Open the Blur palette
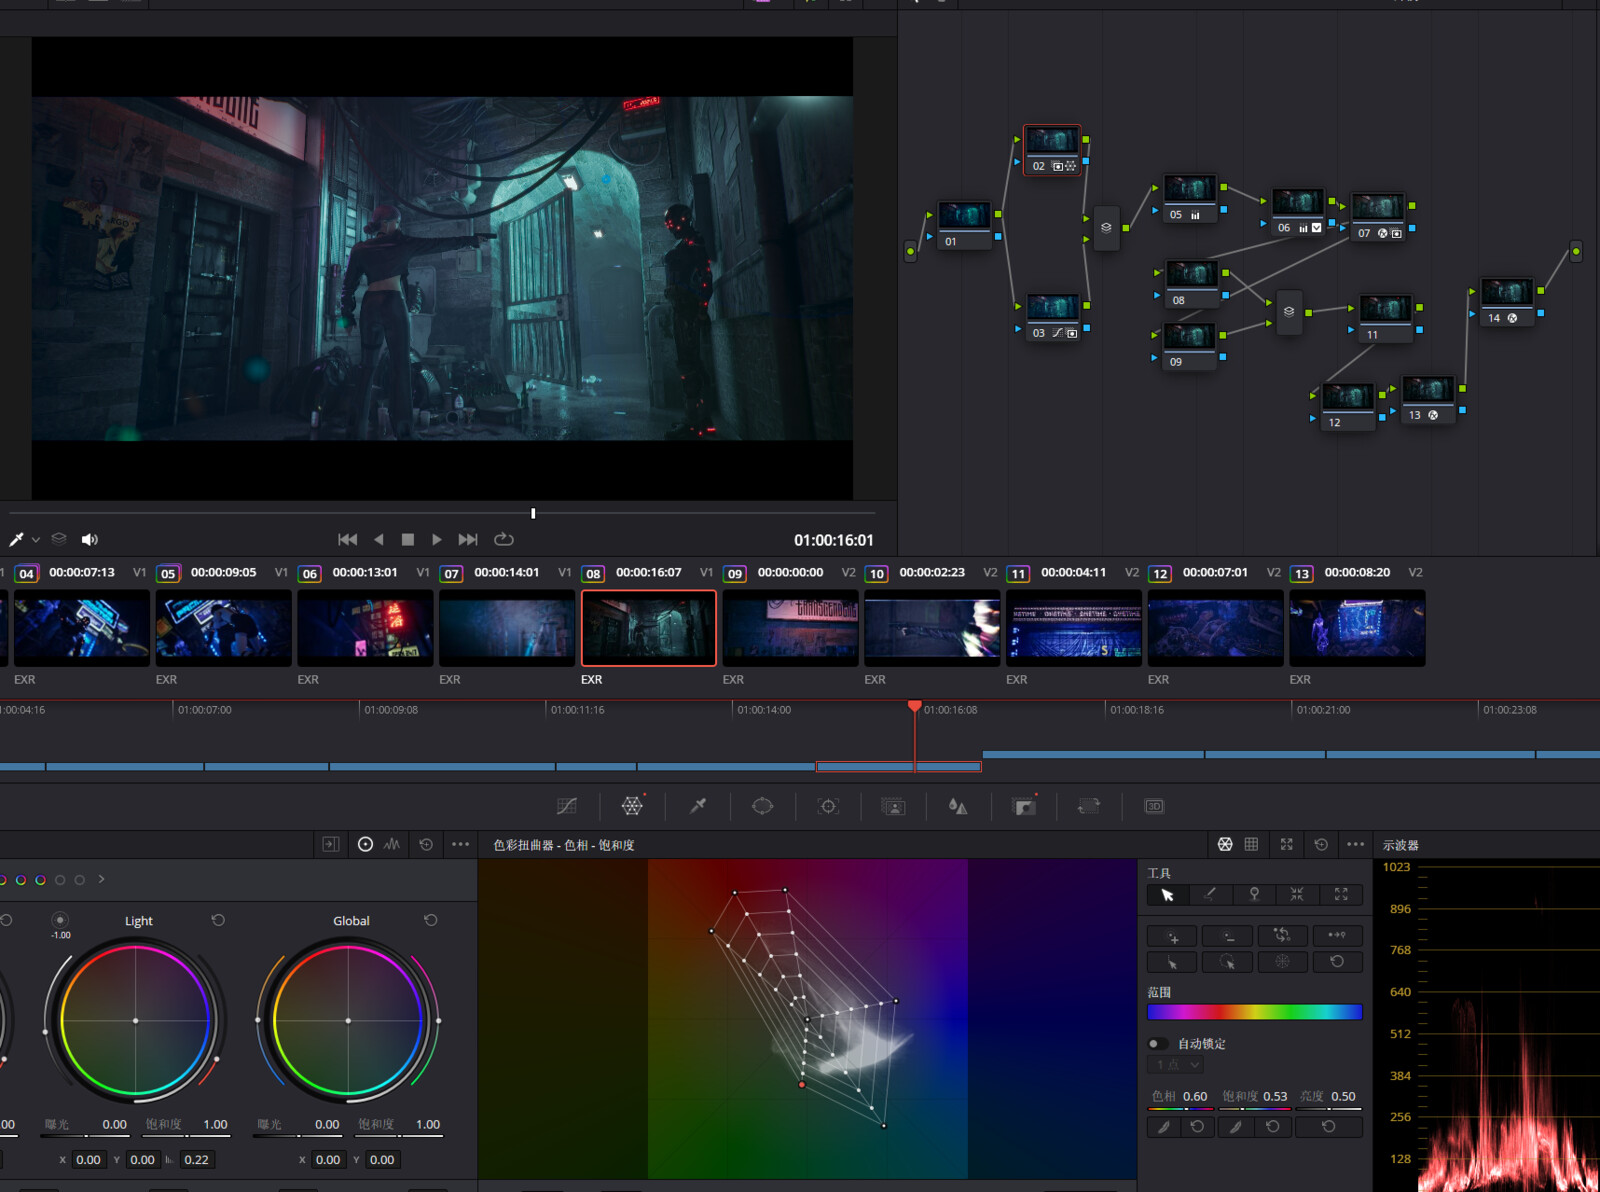Viewport: 1600px width, 1192px height. click(958, 806)
